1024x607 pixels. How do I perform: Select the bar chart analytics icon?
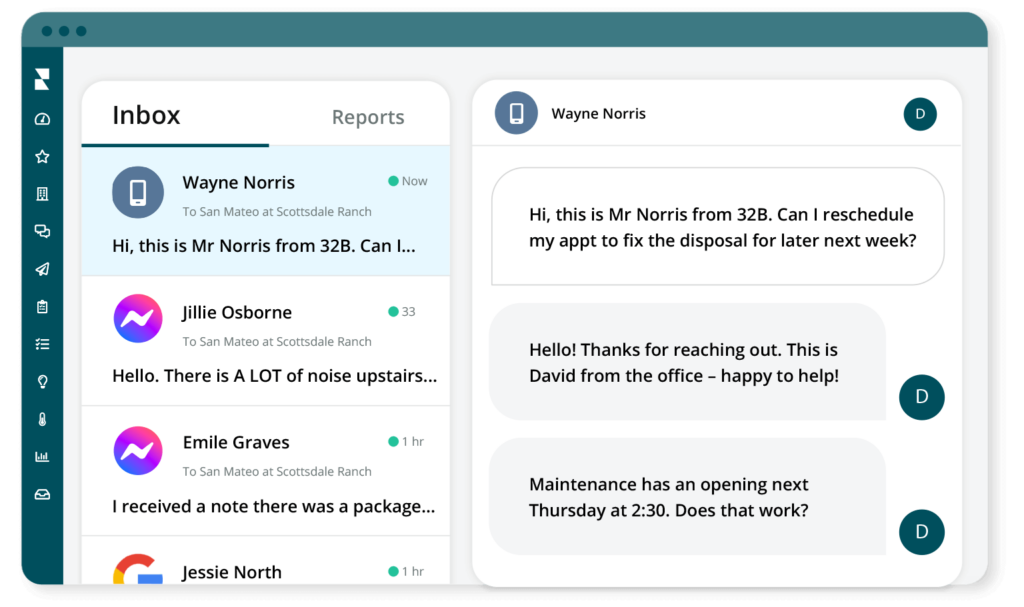coord(41,455)
